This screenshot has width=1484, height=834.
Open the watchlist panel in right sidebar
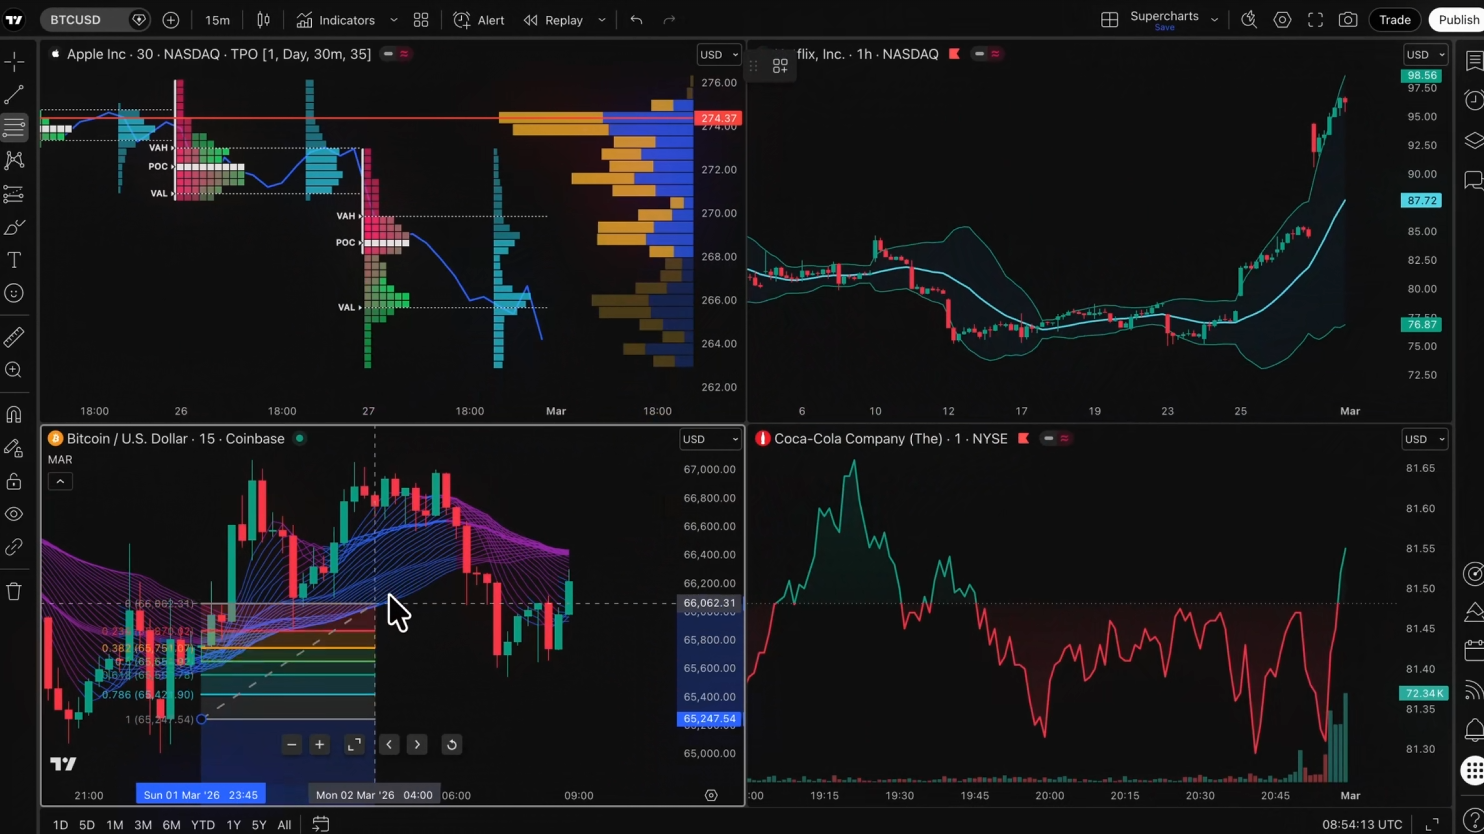[x=1474, y=62]
